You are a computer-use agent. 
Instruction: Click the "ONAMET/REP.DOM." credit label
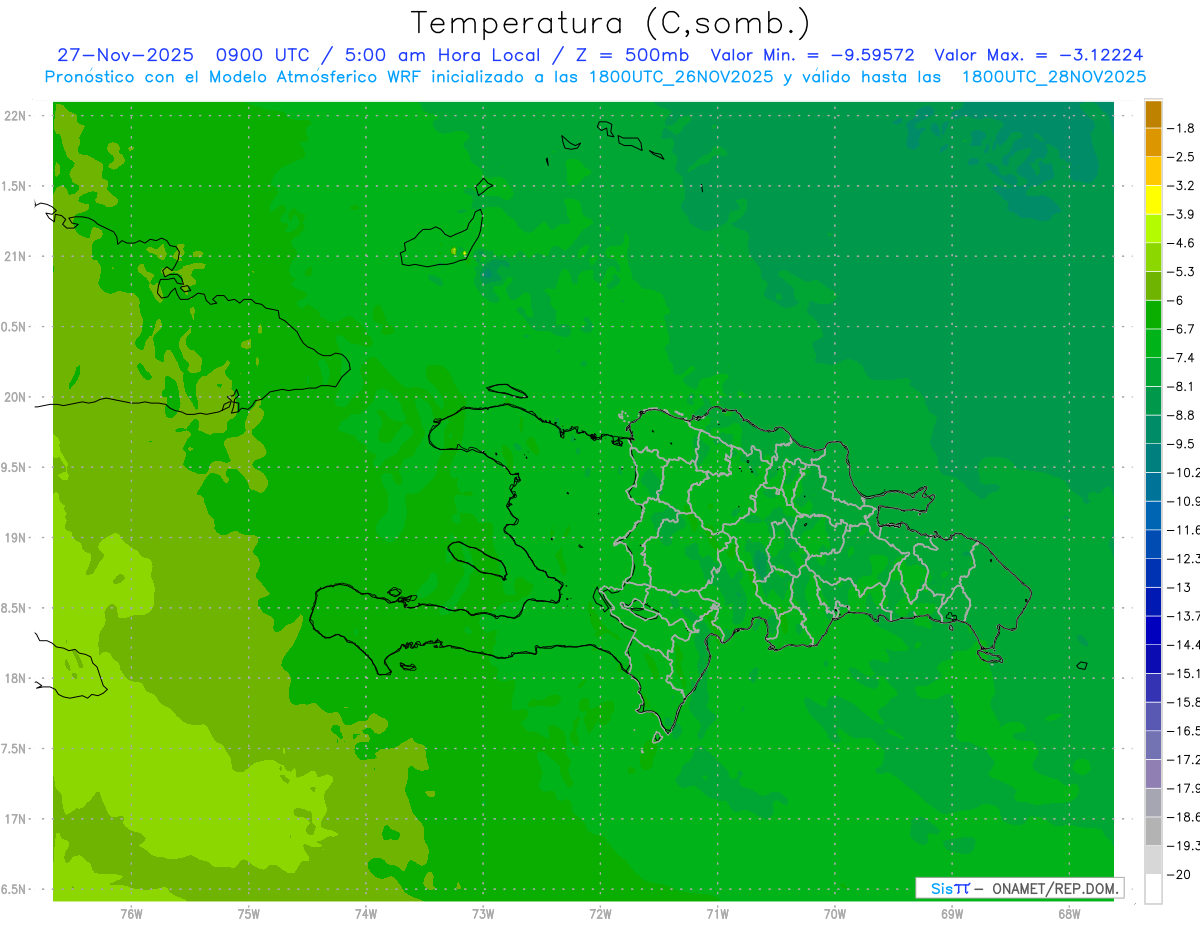[1056, 888]
